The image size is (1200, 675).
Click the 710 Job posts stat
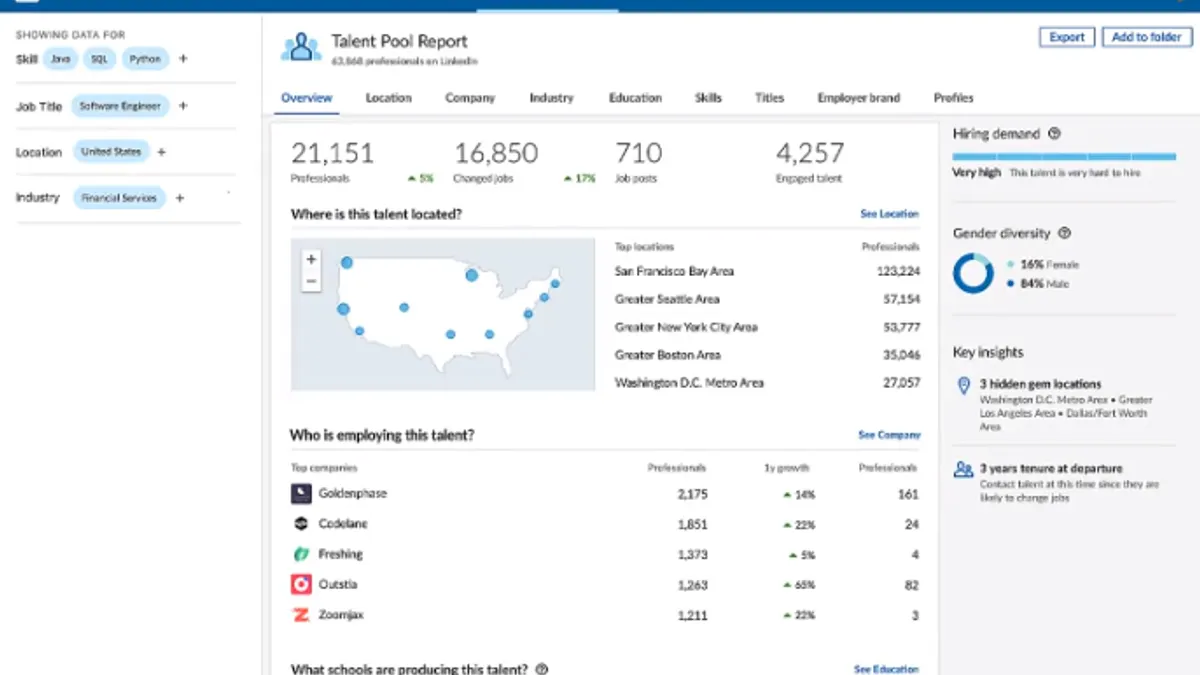click(638, 162)
